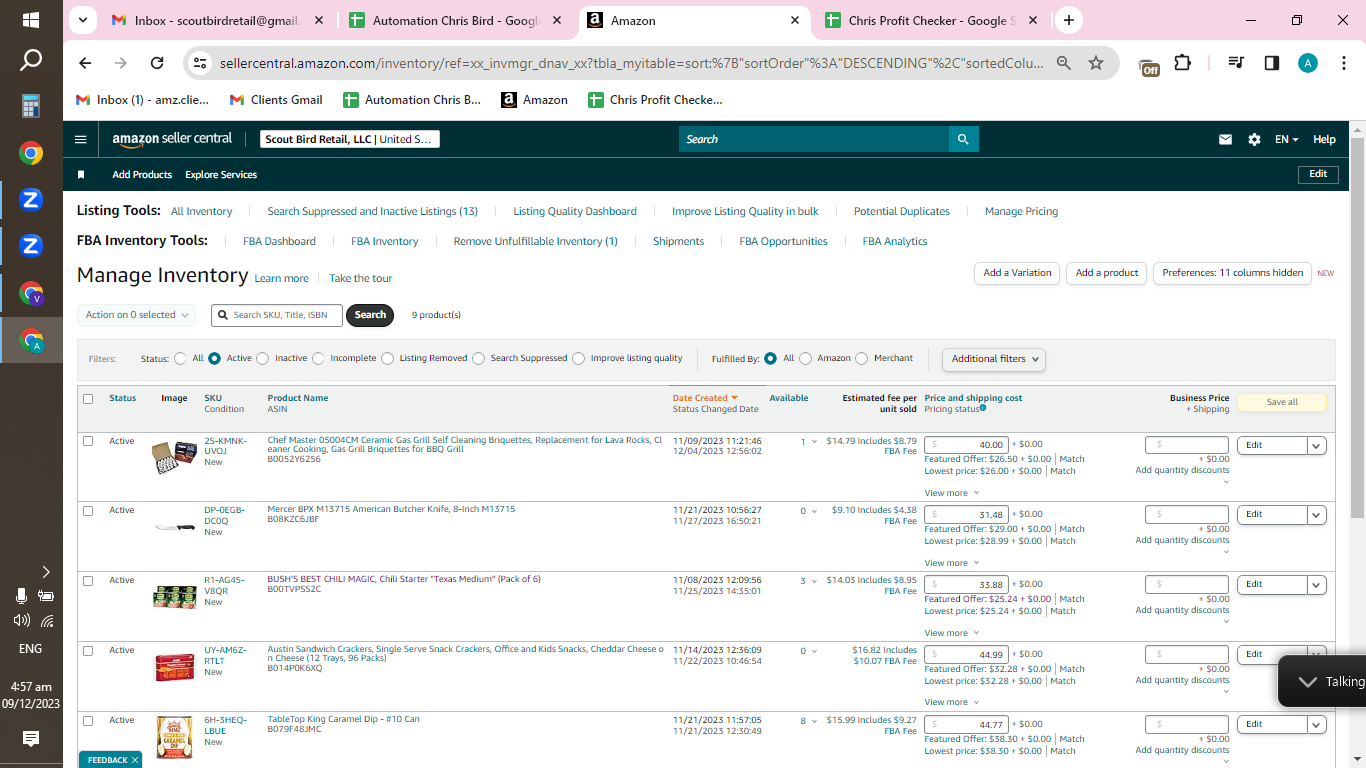Viewport: 1366px width, 768px height.
Task: Open the Chrome profile avatar A
Action: pos(1307,63)
